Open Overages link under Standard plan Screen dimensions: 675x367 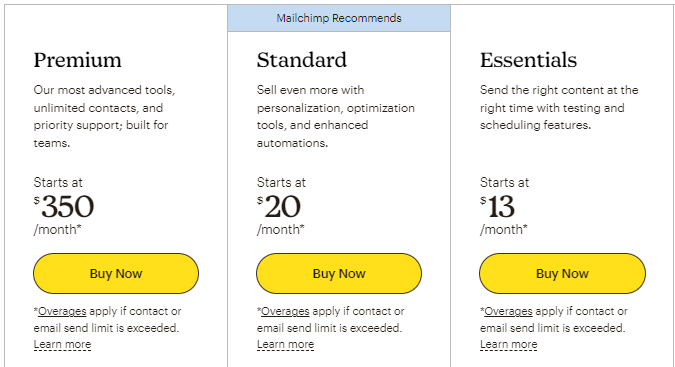pos(285,311)
